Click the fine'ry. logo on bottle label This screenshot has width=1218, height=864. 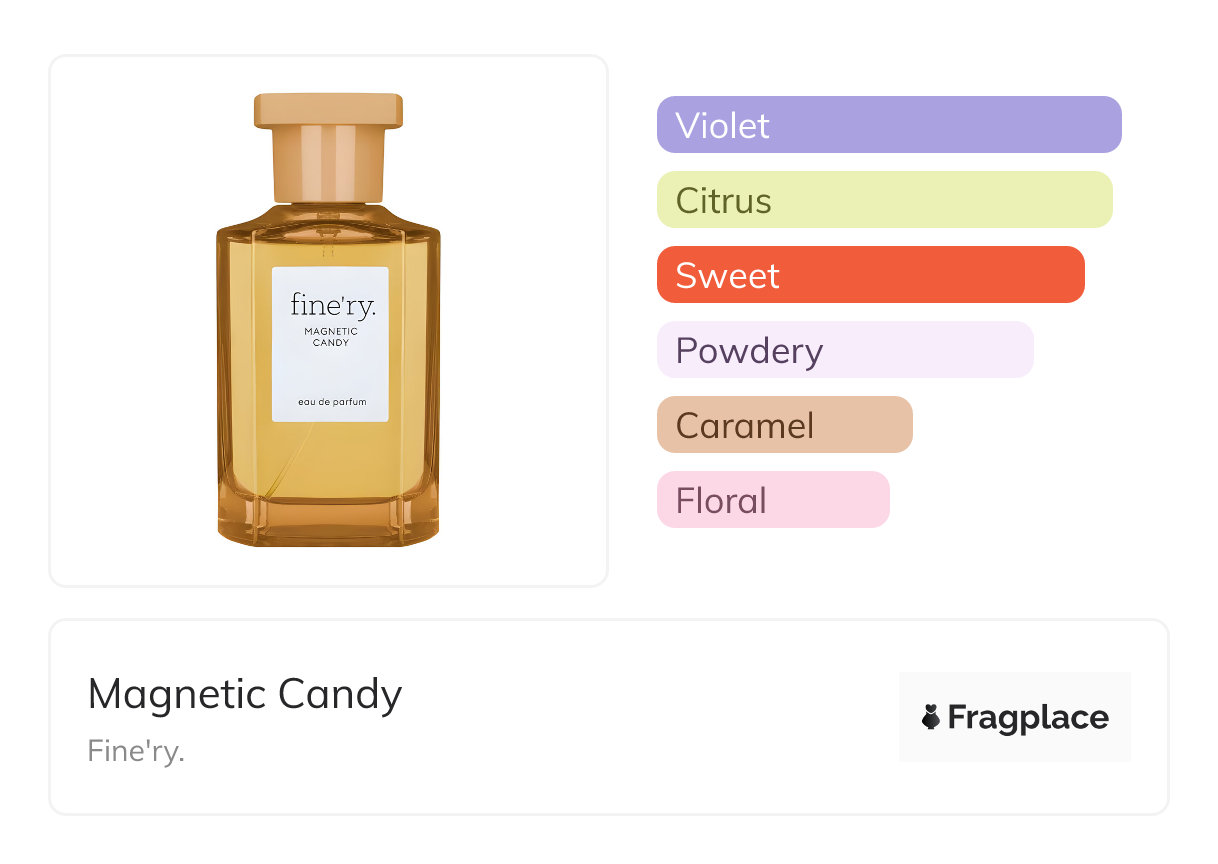pos(333,304)
